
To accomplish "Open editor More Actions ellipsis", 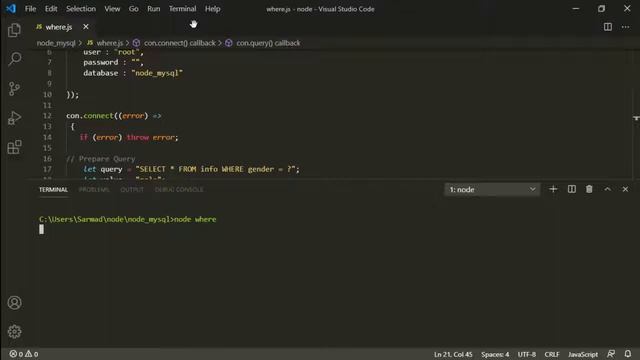I will pyautogui.click(x=625, y=27).
